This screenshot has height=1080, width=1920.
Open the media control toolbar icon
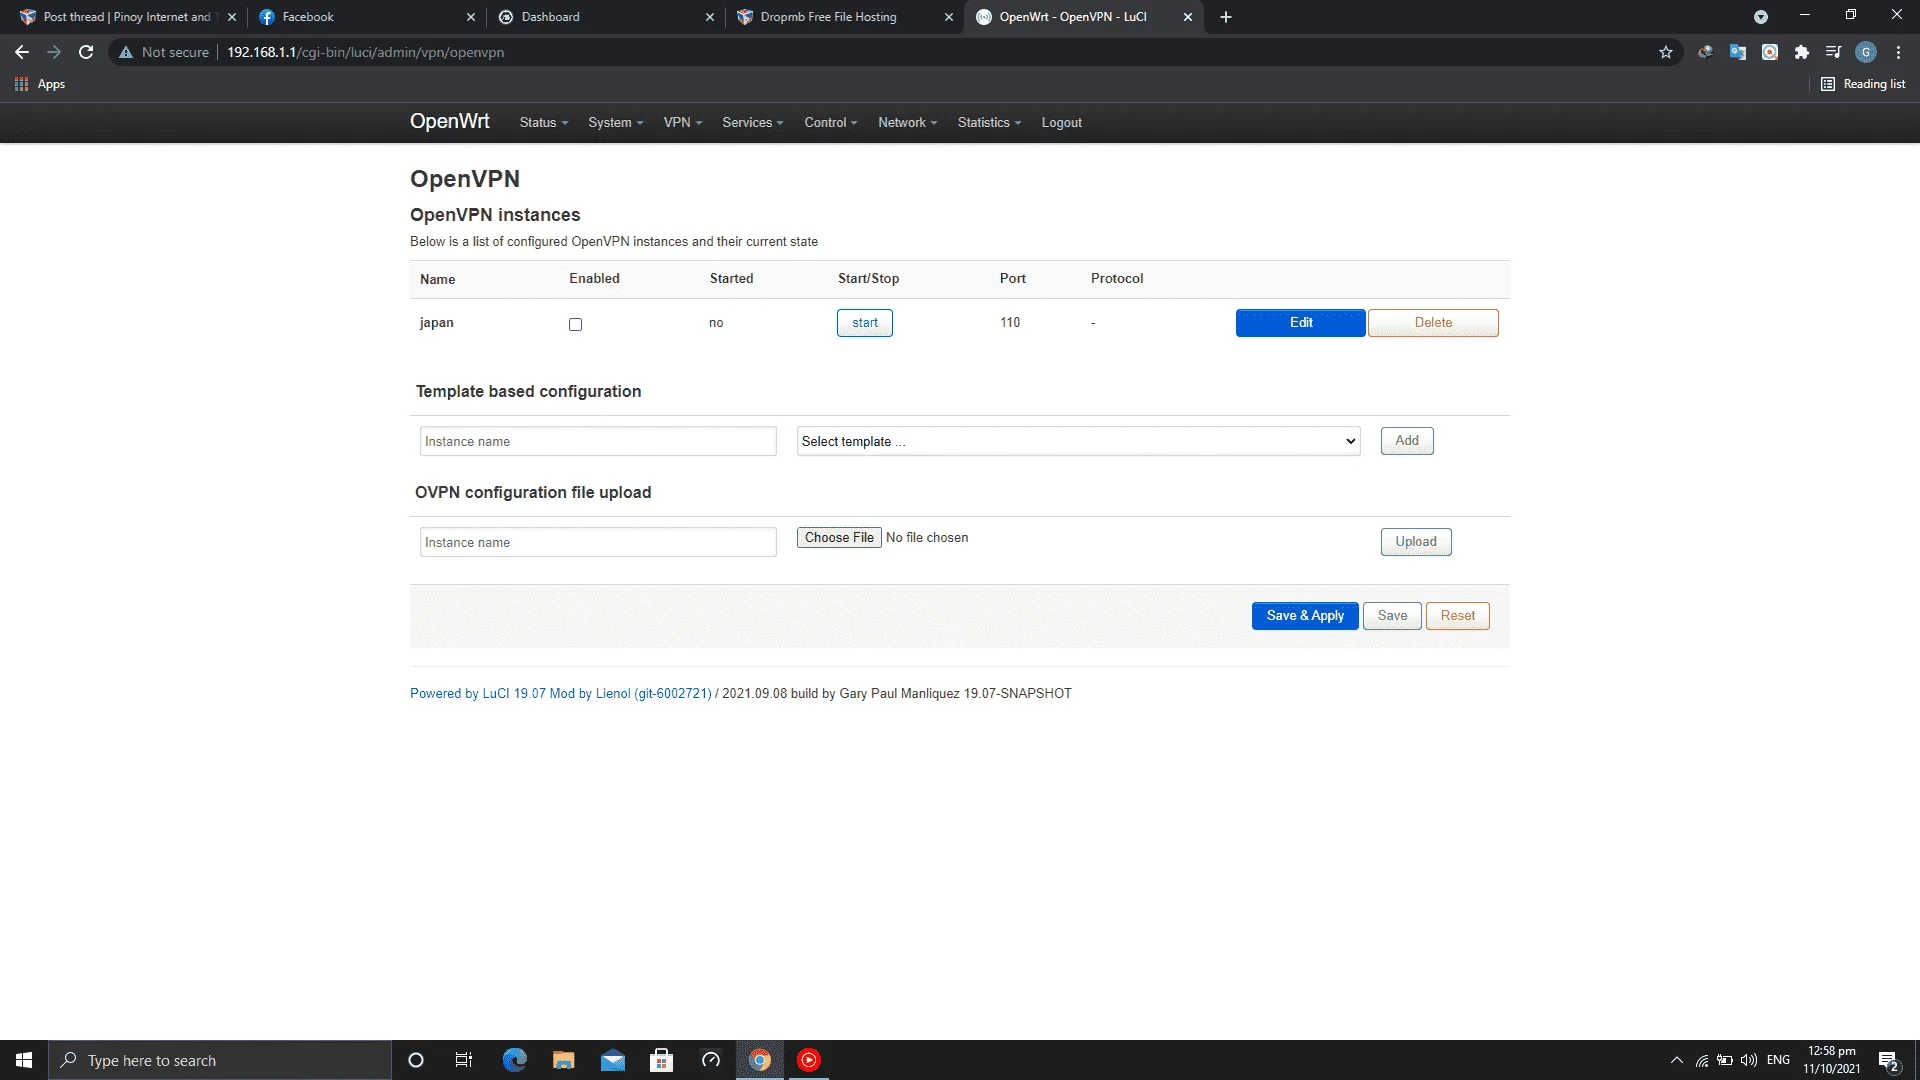coord(1834,52)
